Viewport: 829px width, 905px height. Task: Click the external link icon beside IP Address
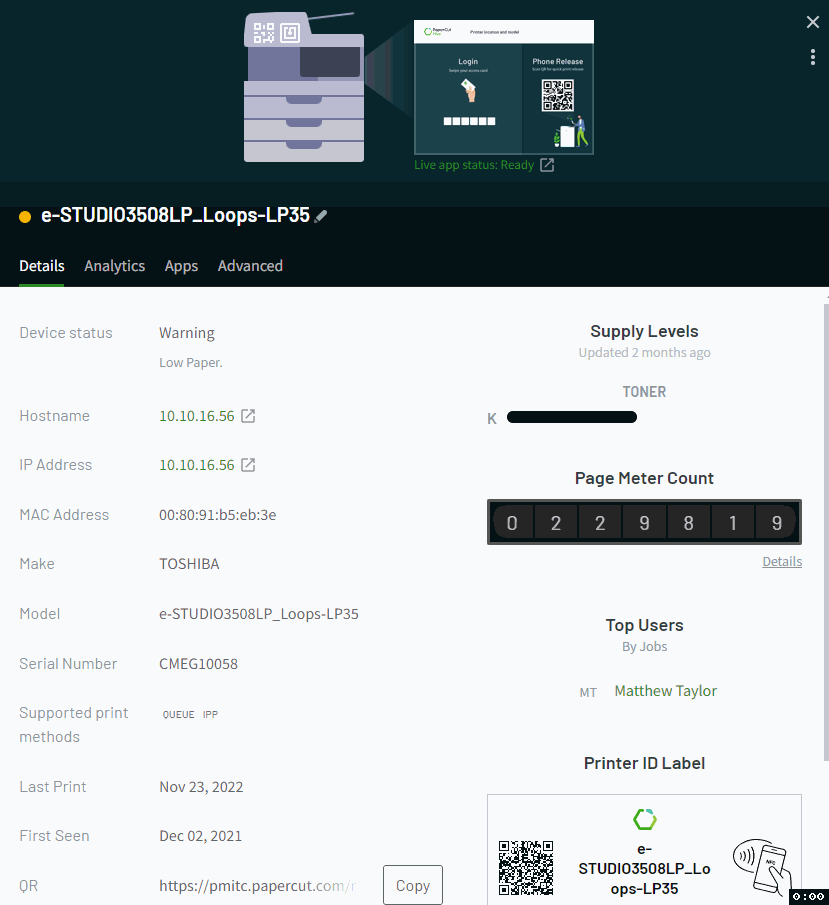tap(246, 464)
